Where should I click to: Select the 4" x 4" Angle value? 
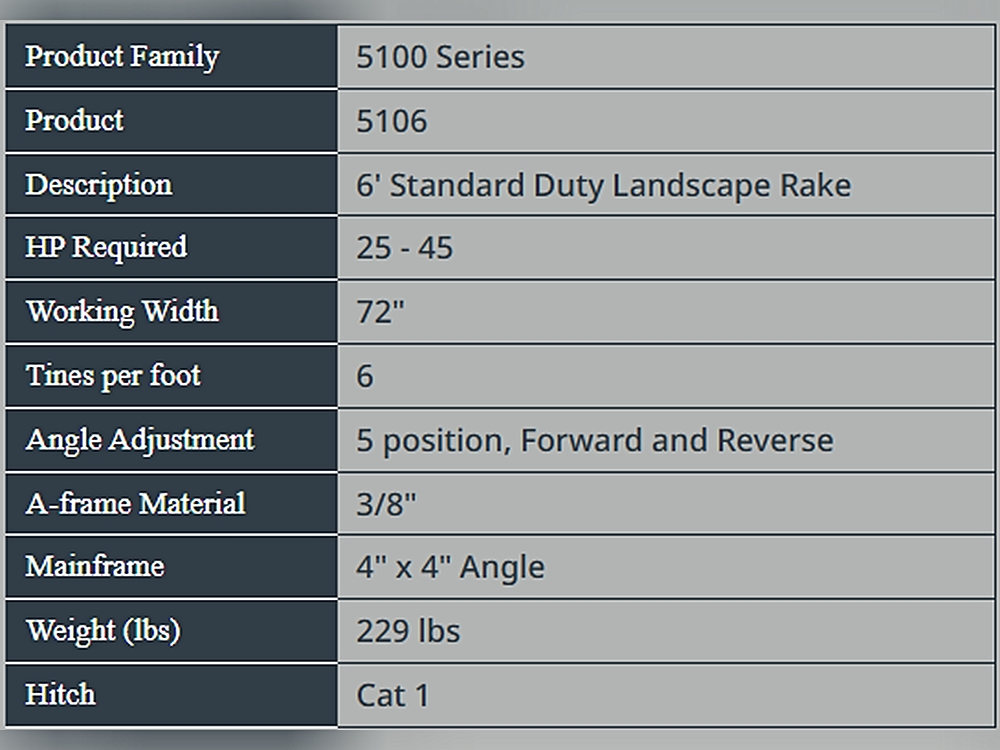click(450, 567)
